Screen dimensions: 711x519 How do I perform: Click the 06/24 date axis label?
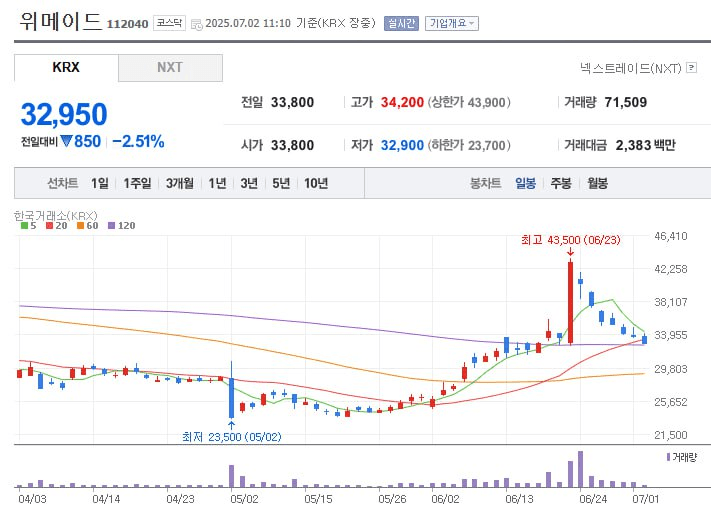coord(593,499)
